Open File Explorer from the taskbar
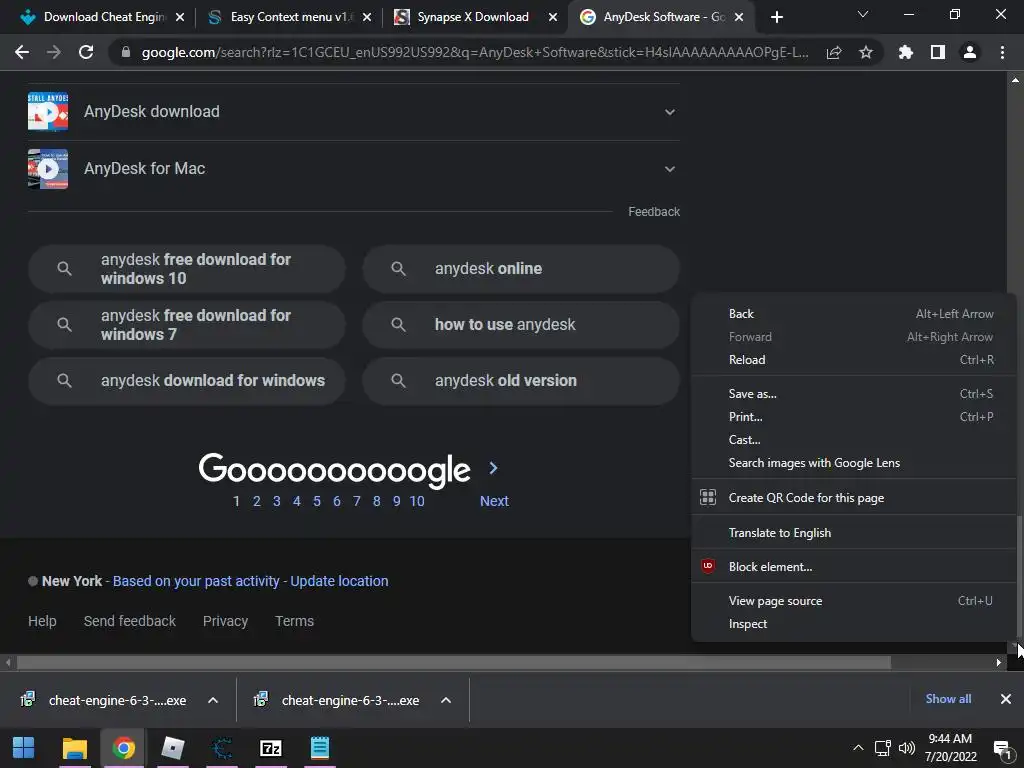The image size is (1024, 768). pos(74,748)
